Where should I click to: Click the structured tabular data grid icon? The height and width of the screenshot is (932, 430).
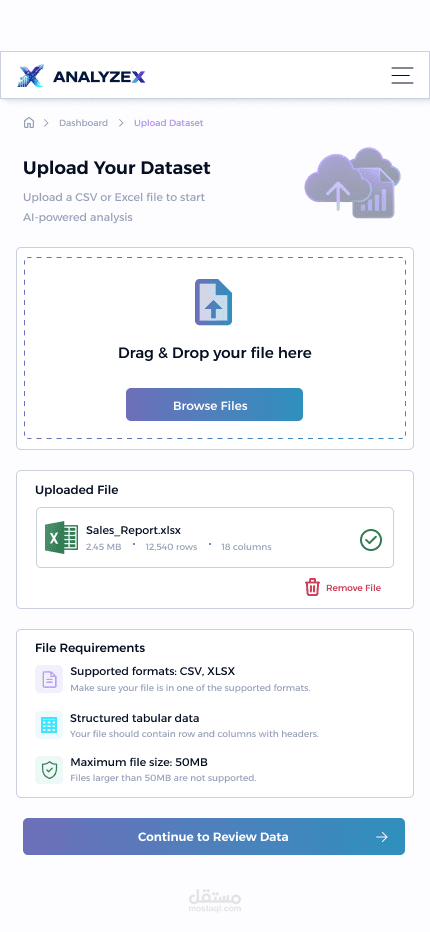pyautogui.click(x=49, y=725)
